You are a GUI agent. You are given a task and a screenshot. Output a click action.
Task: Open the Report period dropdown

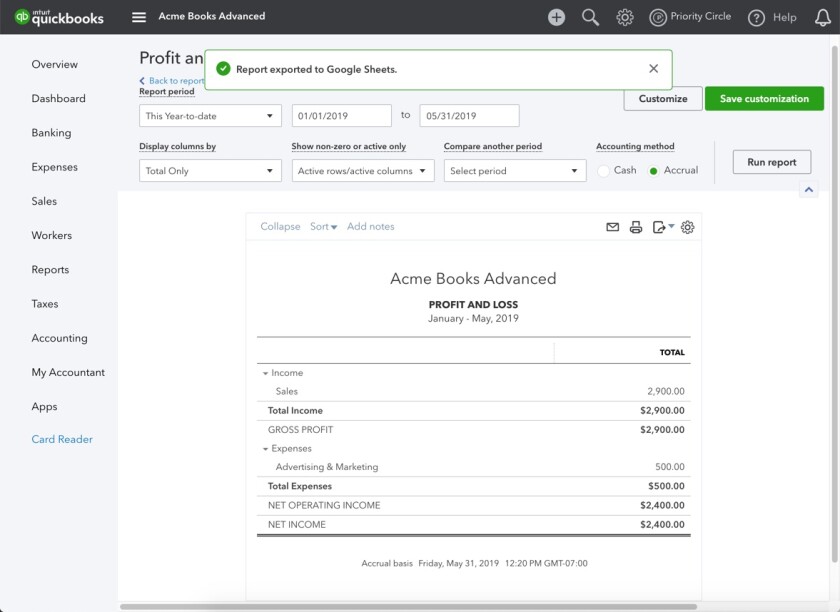(x=210, y=116)
